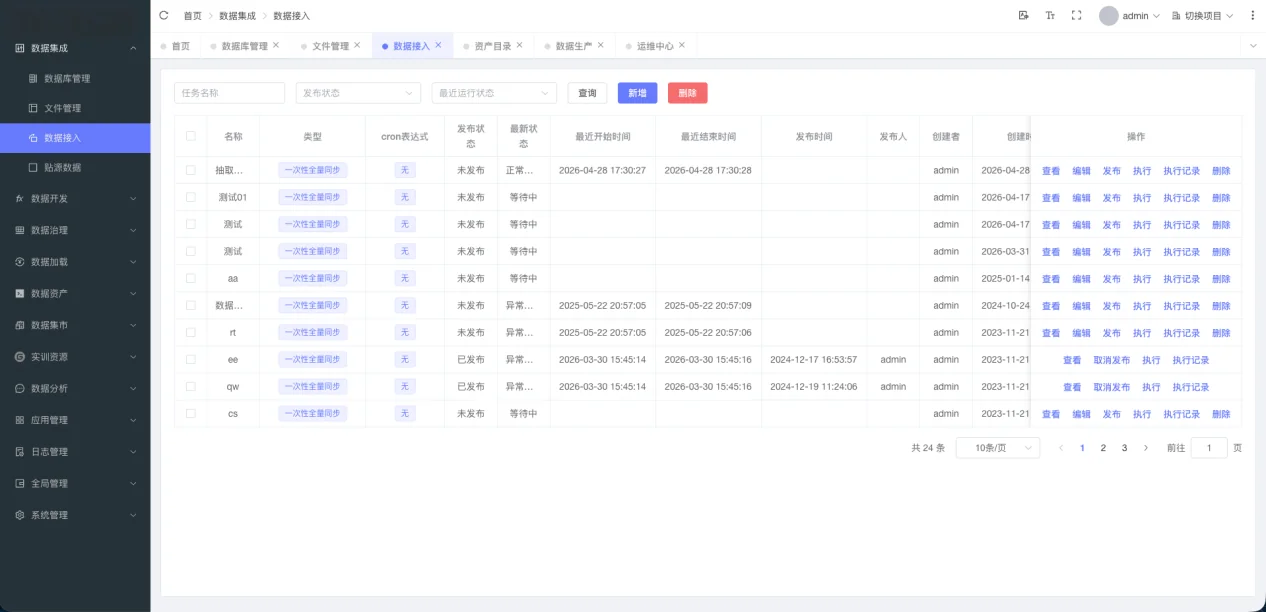
Task: Click 文件管理 sidebar icon
Action: click(33, 108)
